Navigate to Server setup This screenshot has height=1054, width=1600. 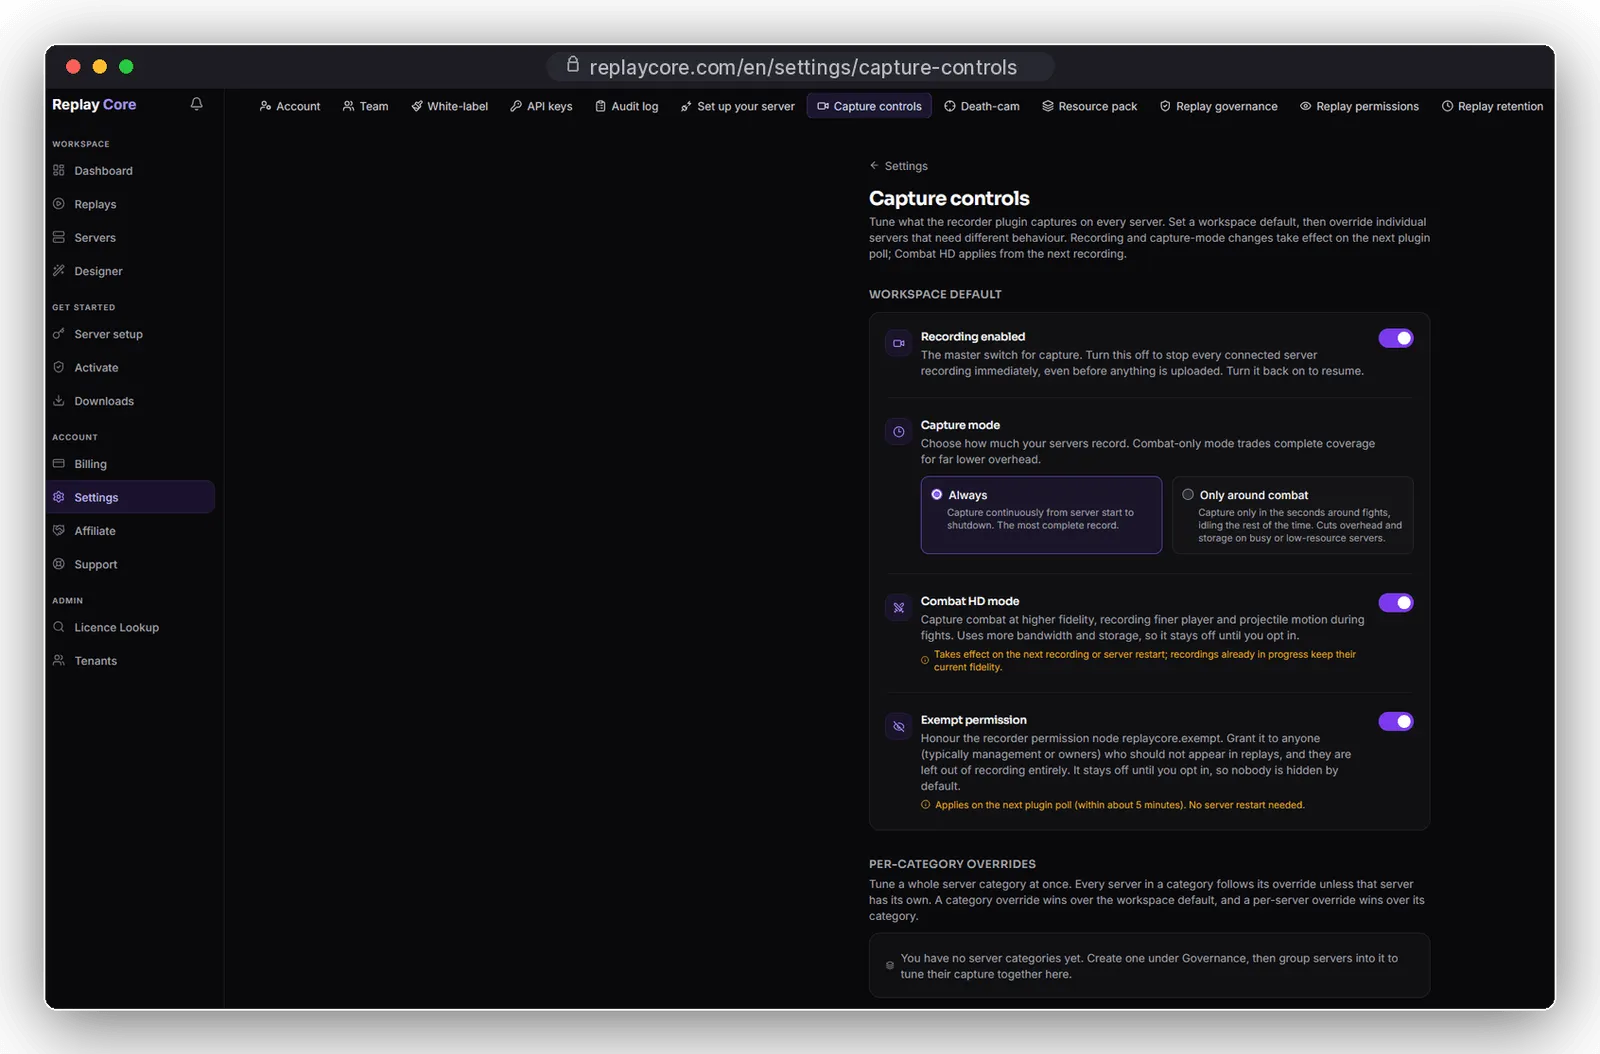click(130, 334)
